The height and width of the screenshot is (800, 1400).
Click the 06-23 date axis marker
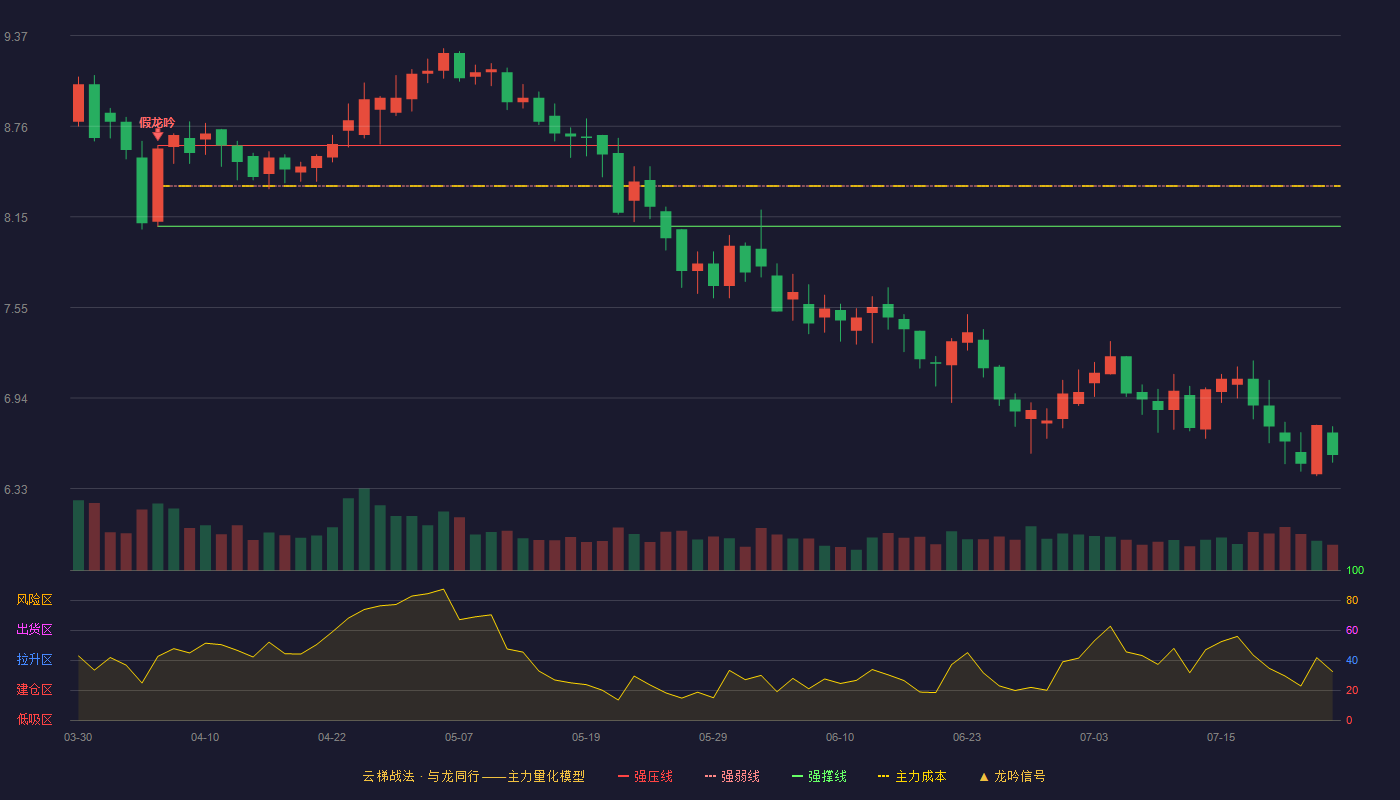967,737
